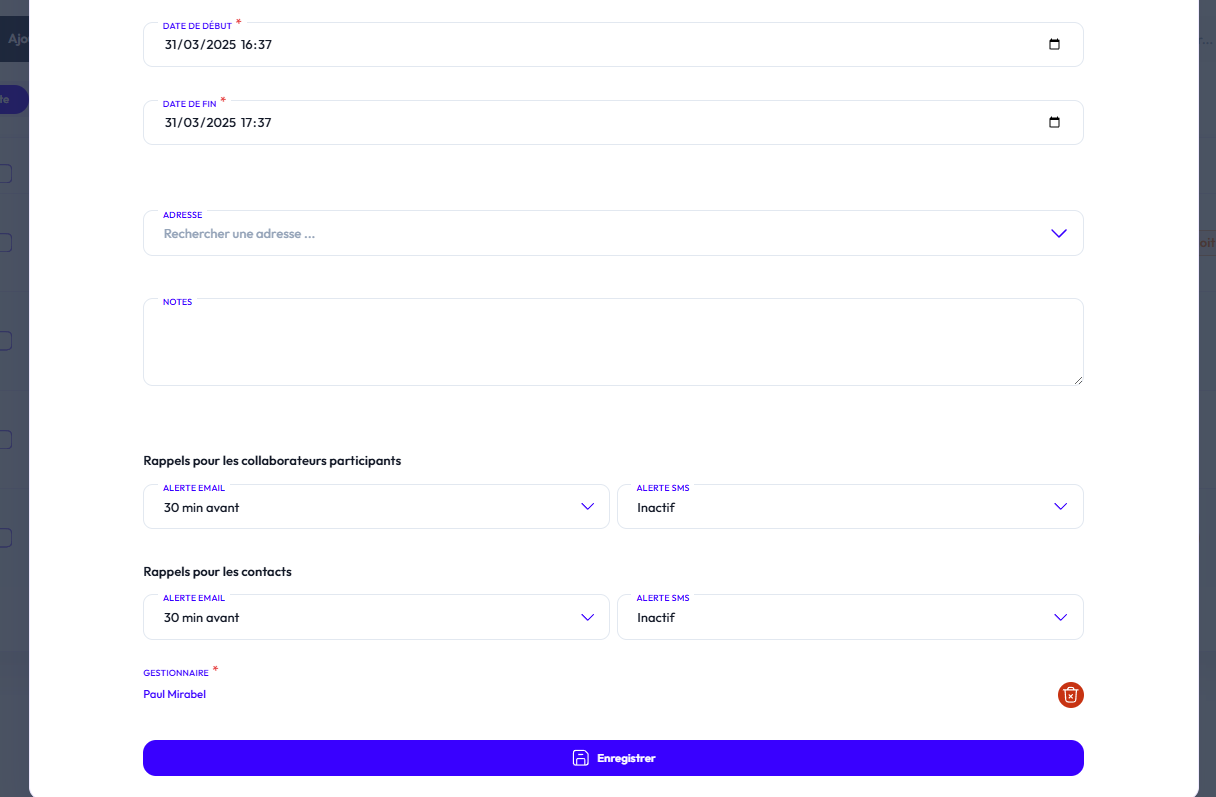Viewport: 1216px width, 797px height.
Task: Select the year value in Date de fin
Action: (x=221, y=123)
